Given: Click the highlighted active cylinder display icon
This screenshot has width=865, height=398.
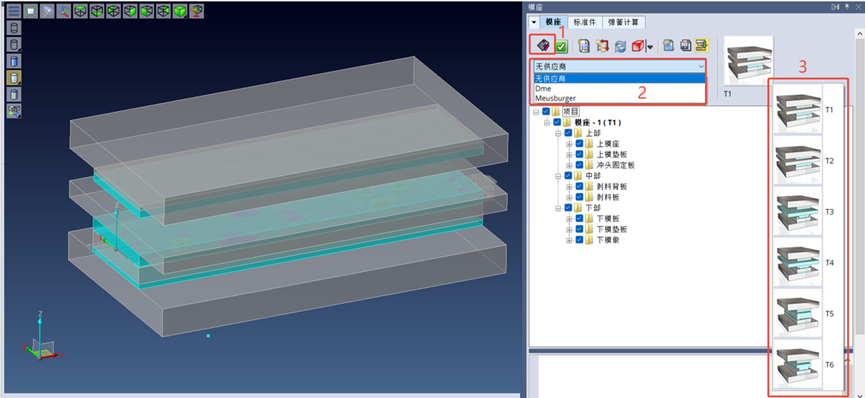Looking at the screenshot, I should click(14, 77).
